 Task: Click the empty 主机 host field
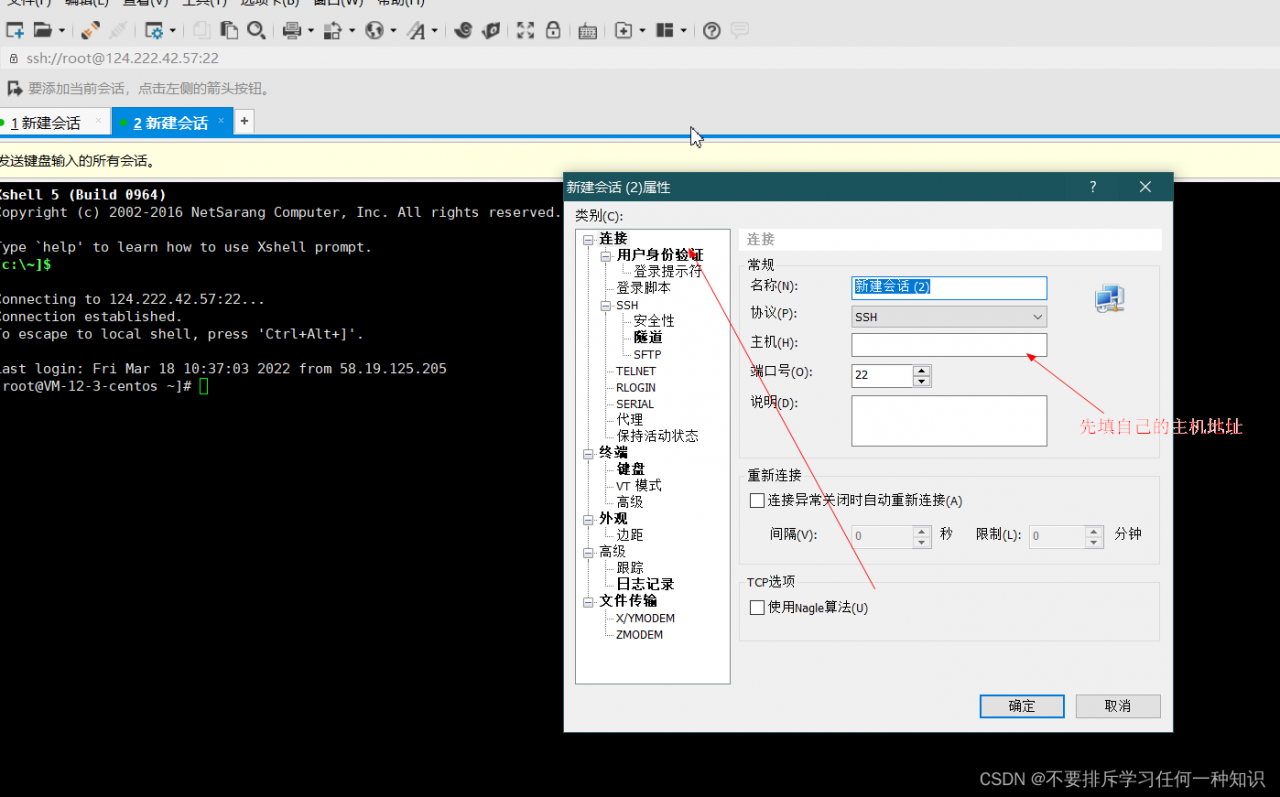pos(949,345)
